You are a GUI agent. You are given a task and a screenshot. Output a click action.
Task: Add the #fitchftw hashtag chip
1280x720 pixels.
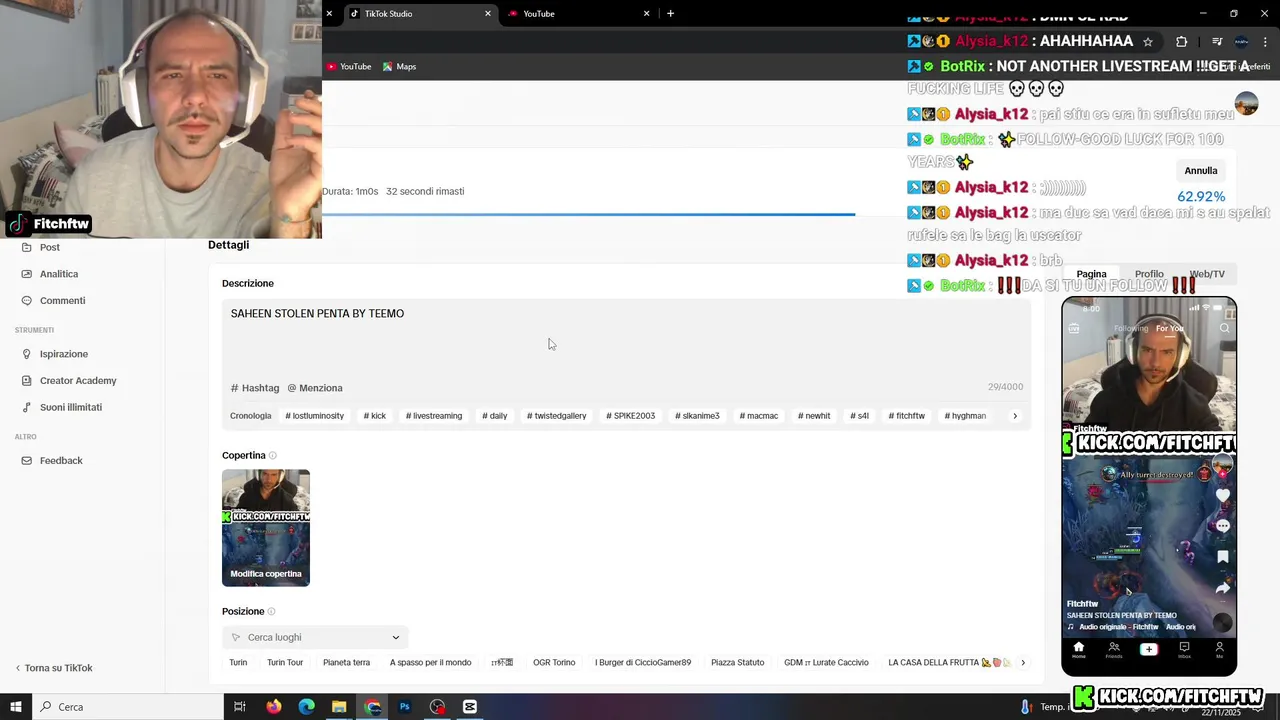click(x=907, y=416)
